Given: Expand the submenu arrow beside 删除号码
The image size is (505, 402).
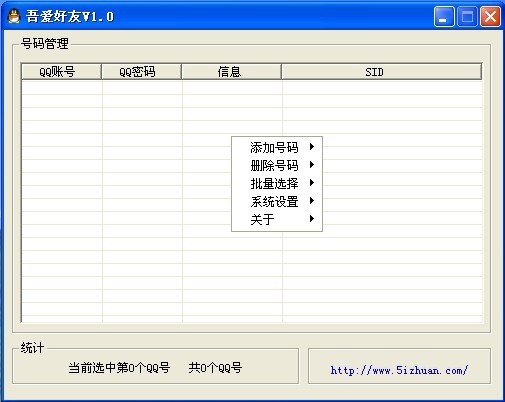Looking at the screenshot, I should pyautogui.click(x=312, y=165).
